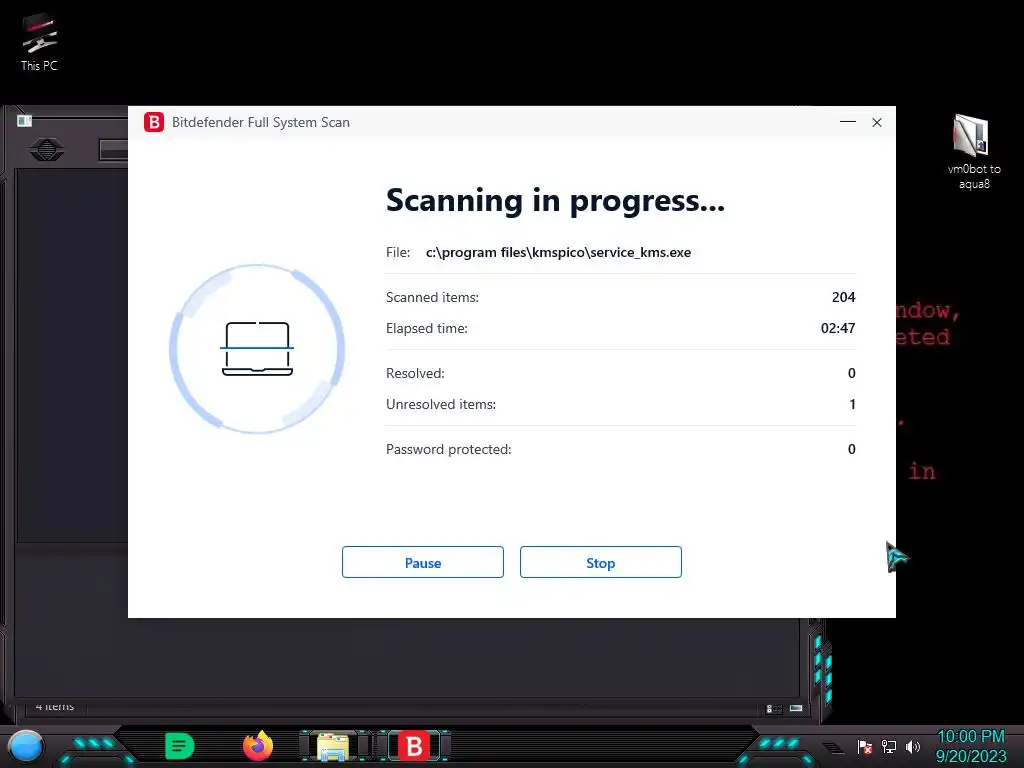Select the scanned file path service_kms.exe
1024x768 pixels.
[558, 252]
